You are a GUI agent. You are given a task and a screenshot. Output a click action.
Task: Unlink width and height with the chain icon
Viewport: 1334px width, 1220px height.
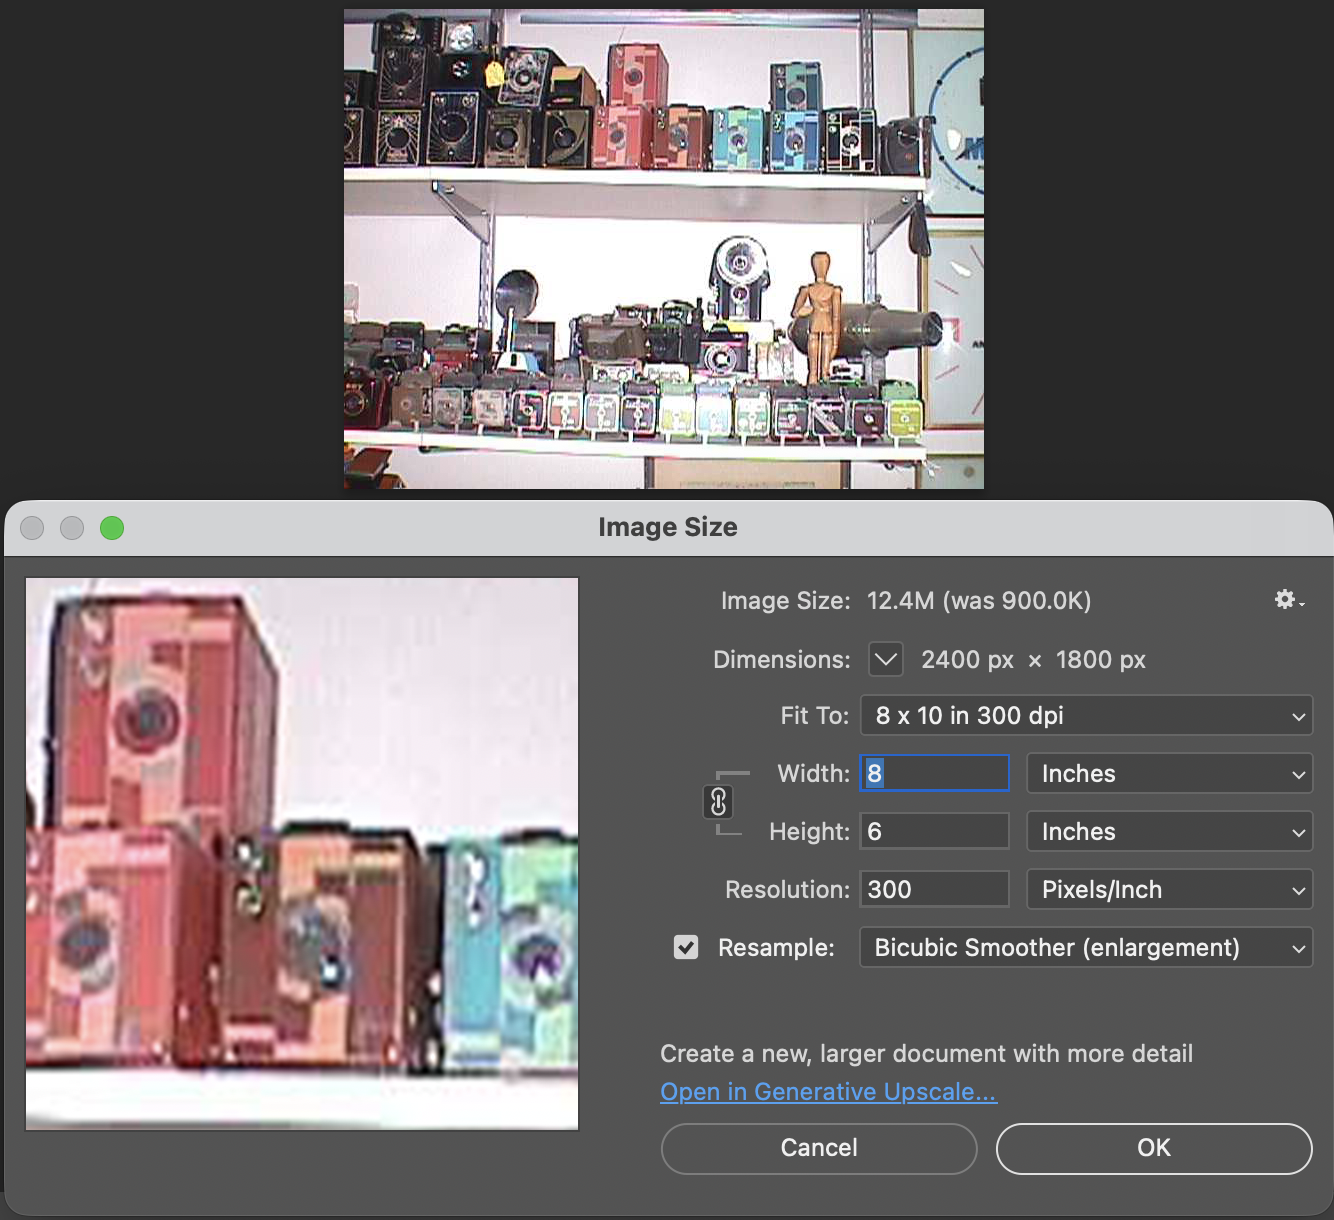click(720, 802)
